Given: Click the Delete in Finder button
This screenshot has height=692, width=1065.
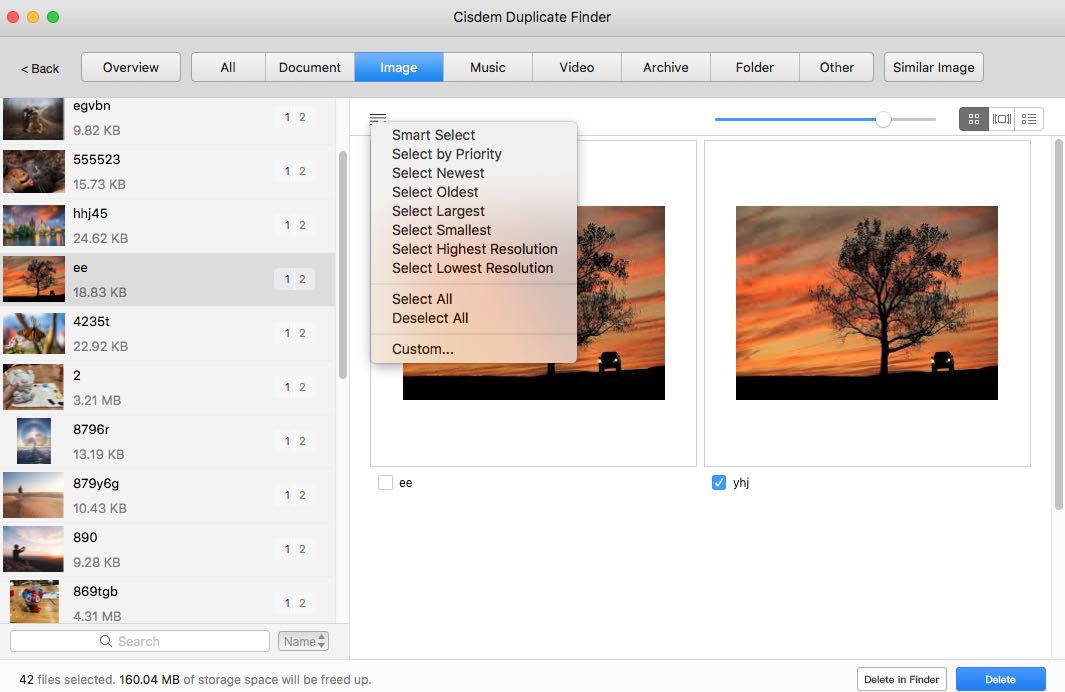Looking at the screenshot, I should (x=901, y=679).
